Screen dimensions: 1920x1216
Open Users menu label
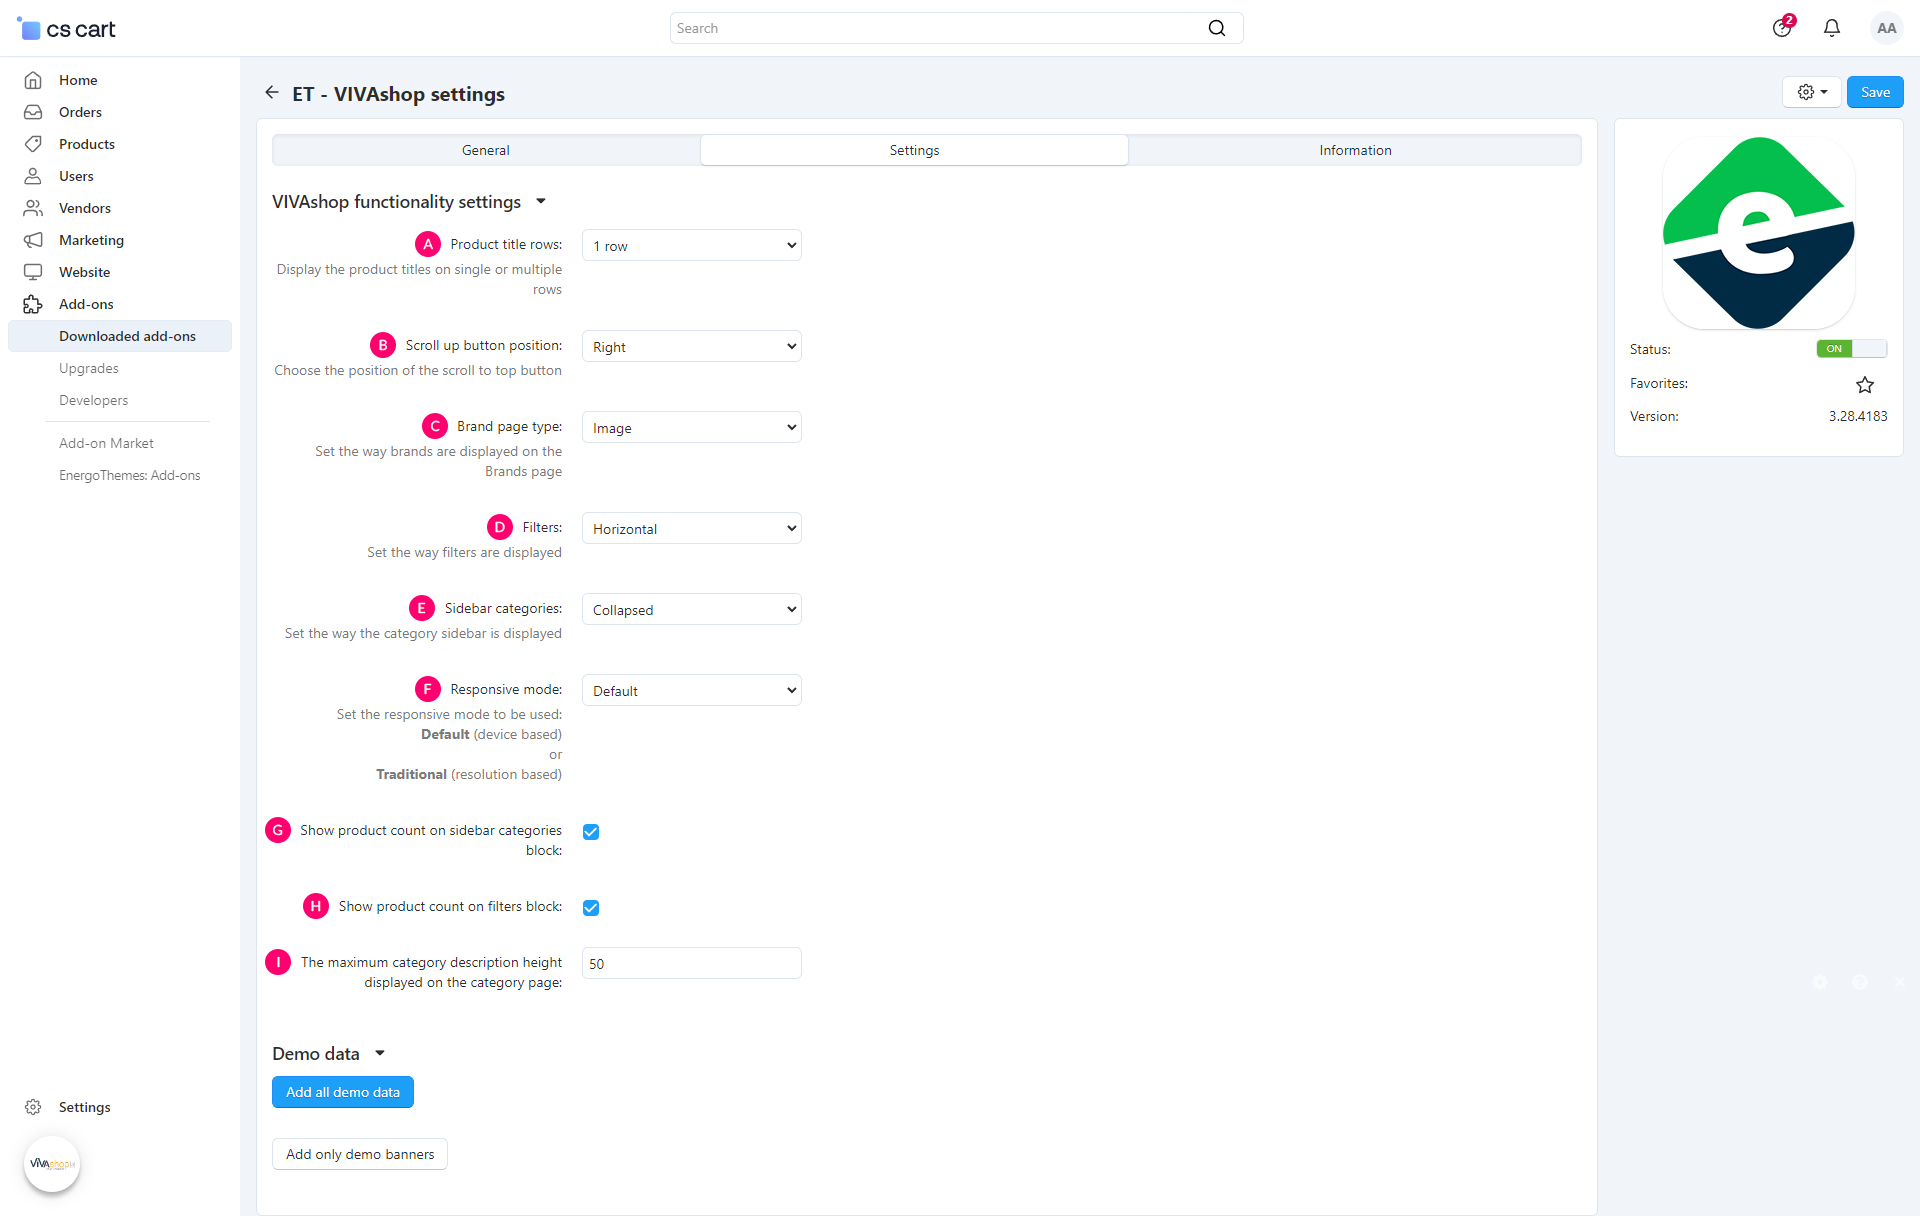click(x=76, y=176)
